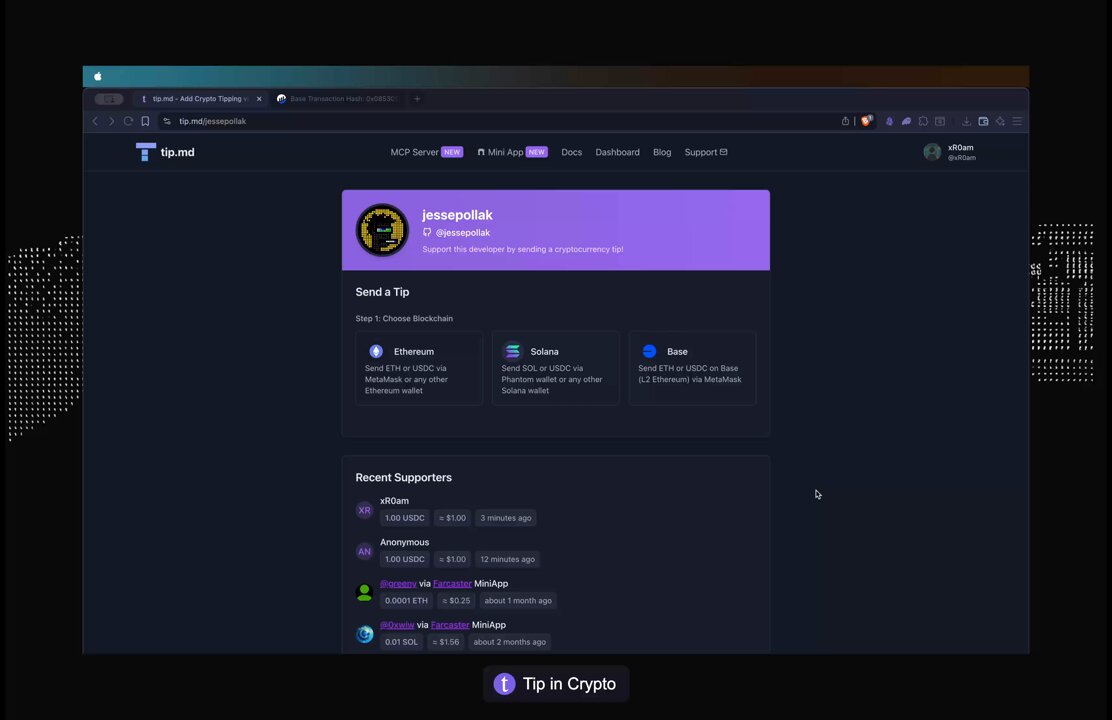Viewport: 1112px width, 720px height.
Task: Click the "Recent Supporters" heading
Action: 404,477
